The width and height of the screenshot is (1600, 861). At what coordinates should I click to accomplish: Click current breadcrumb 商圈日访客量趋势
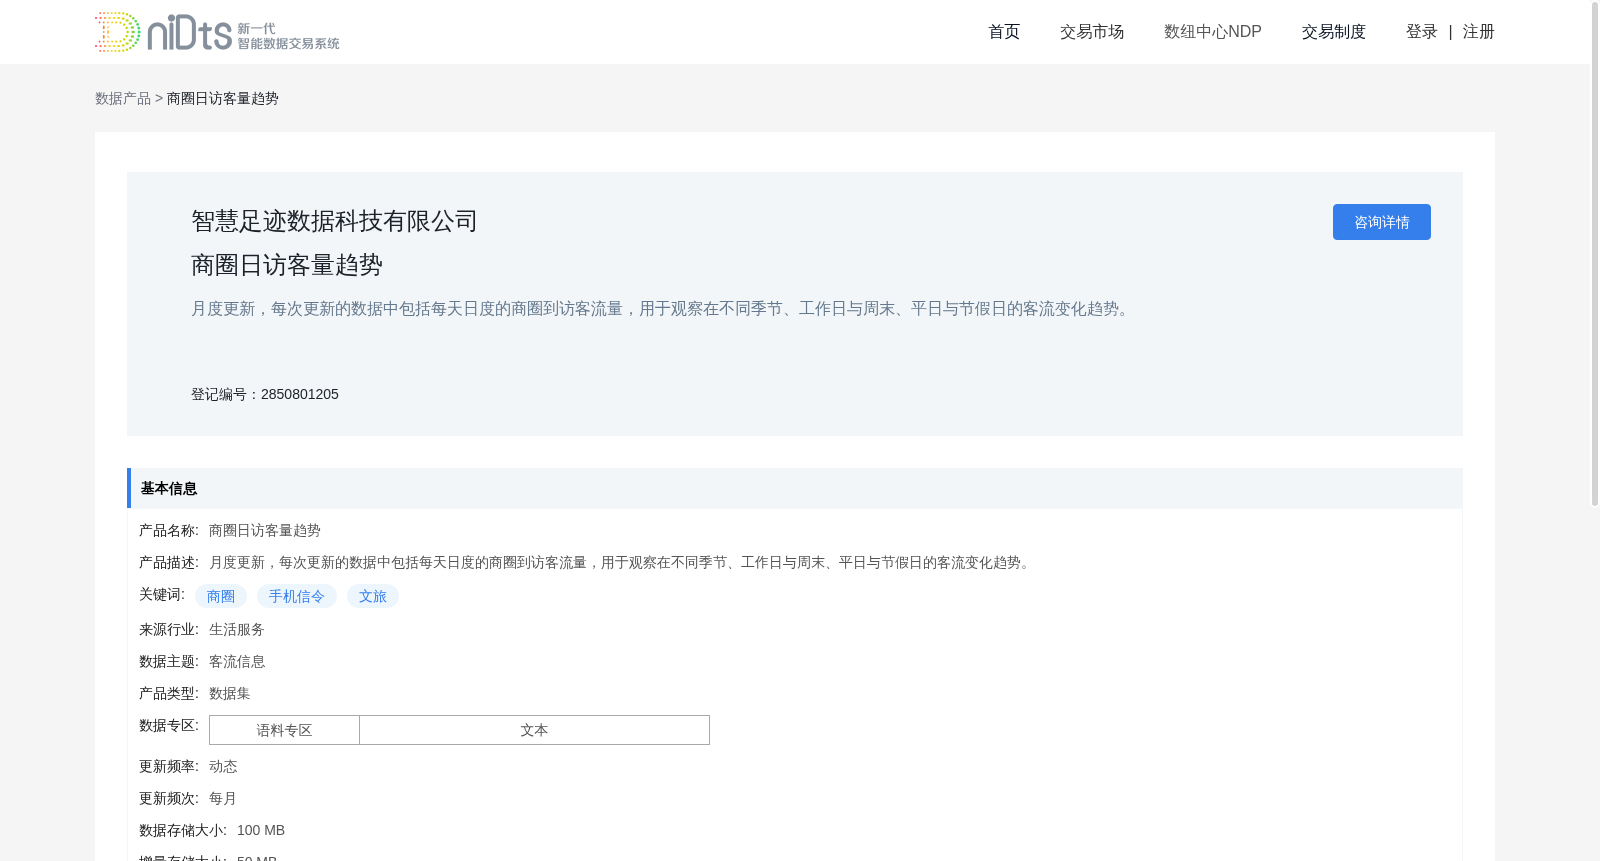[223, 98]
